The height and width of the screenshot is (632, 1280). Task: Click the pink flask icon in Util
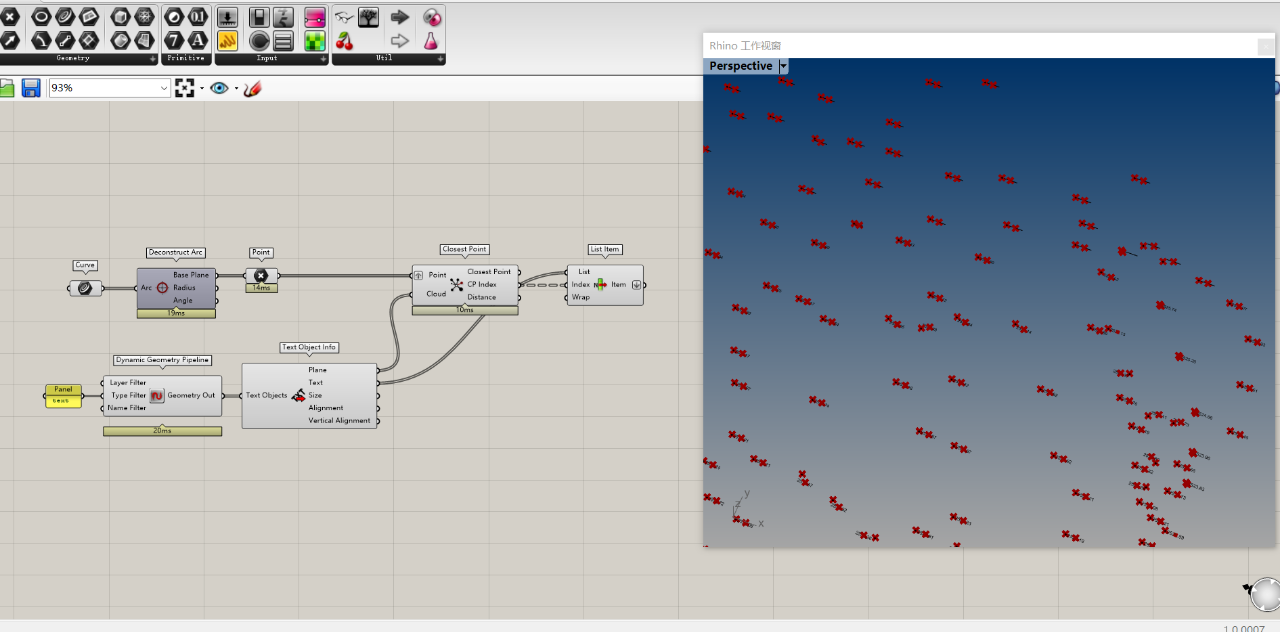[431, 40]
